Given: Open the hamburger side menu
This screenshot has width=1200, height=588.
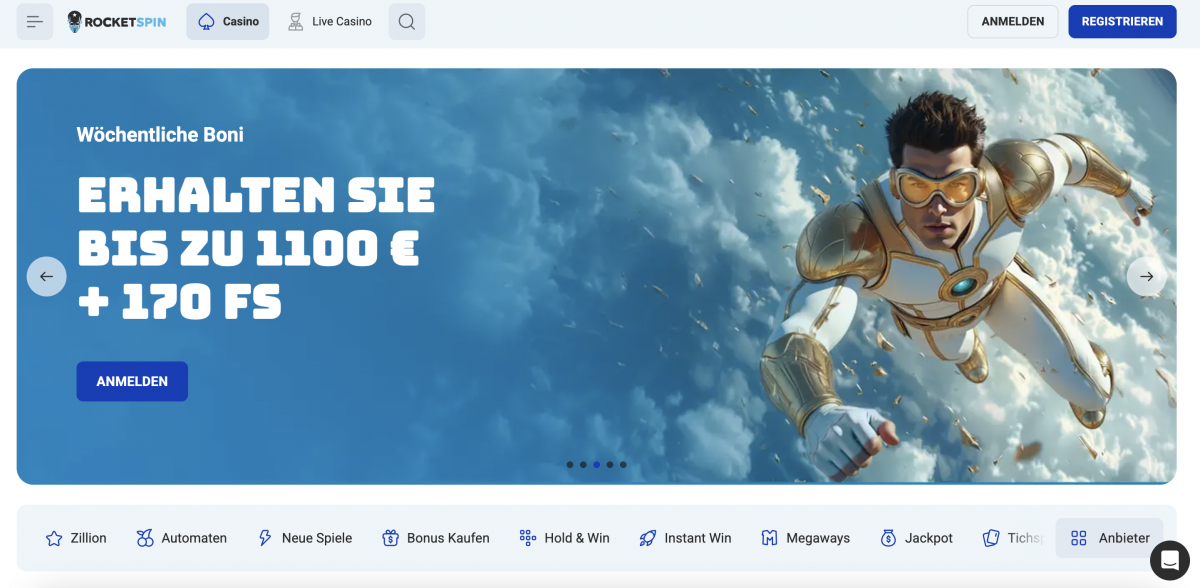Looking at the screenshot, I should click(35, 22).
